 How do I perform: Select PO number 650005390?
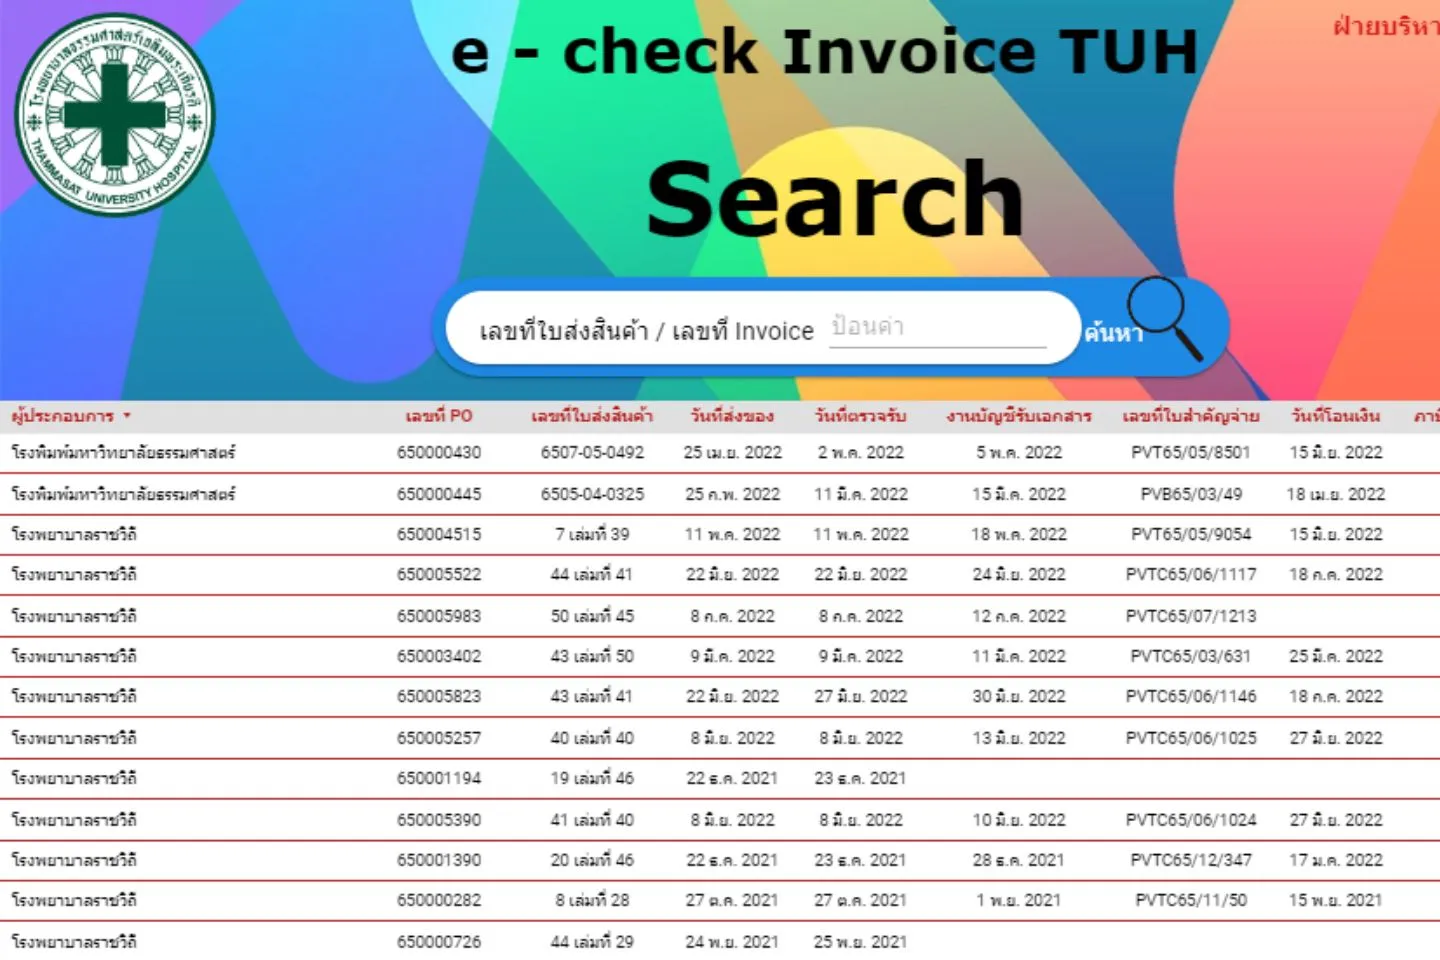coord(439,820)
